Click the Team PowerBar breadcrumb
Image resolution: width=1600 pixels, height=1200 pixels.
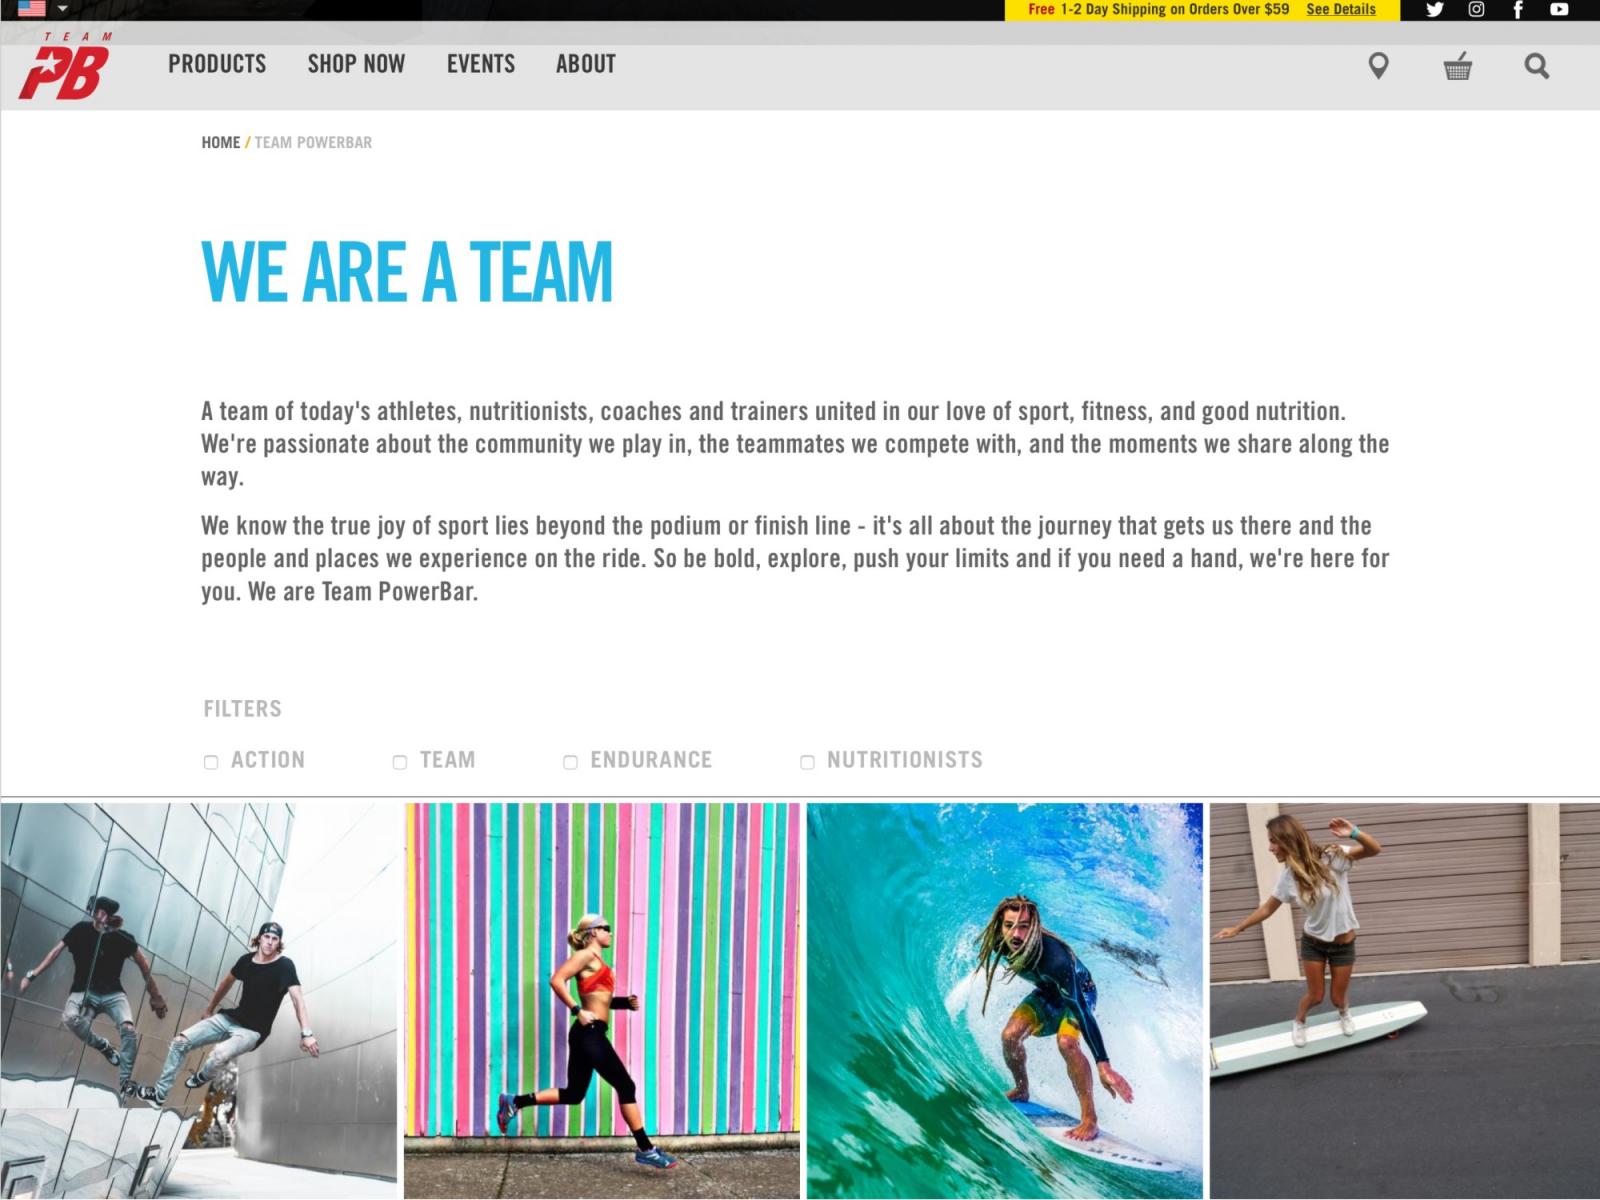click(x=313, y=142)
